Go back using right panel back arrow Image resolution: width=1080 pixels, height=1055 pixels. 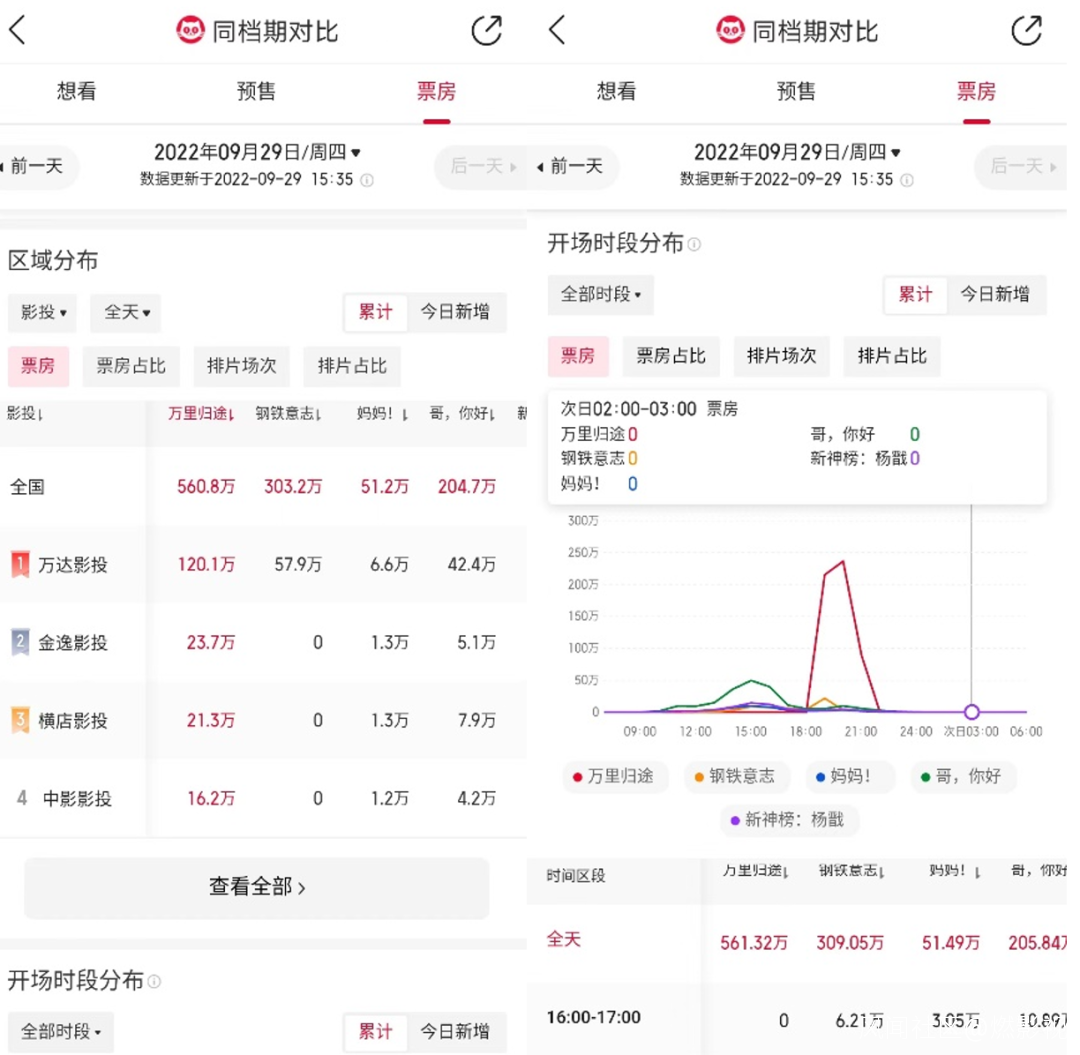557,30
